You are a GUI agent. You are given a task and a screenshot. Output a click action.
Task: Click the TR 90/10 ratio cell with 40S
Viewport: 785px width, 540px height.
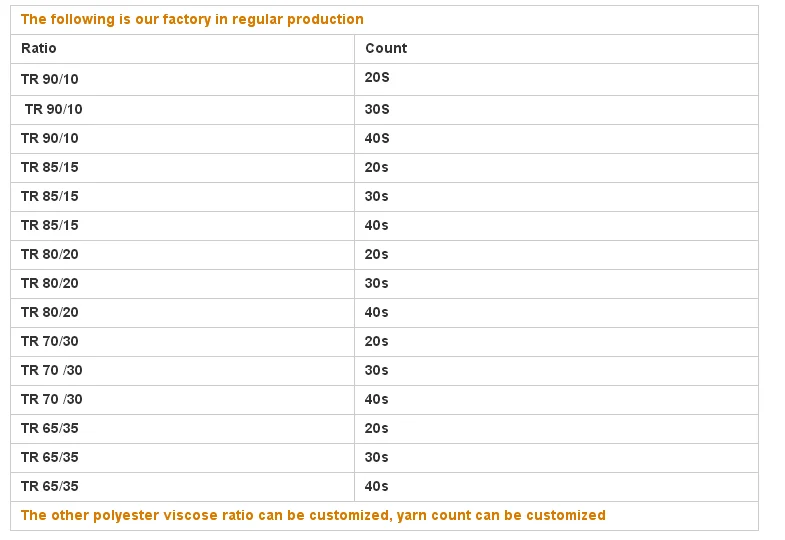click(49, 138)
